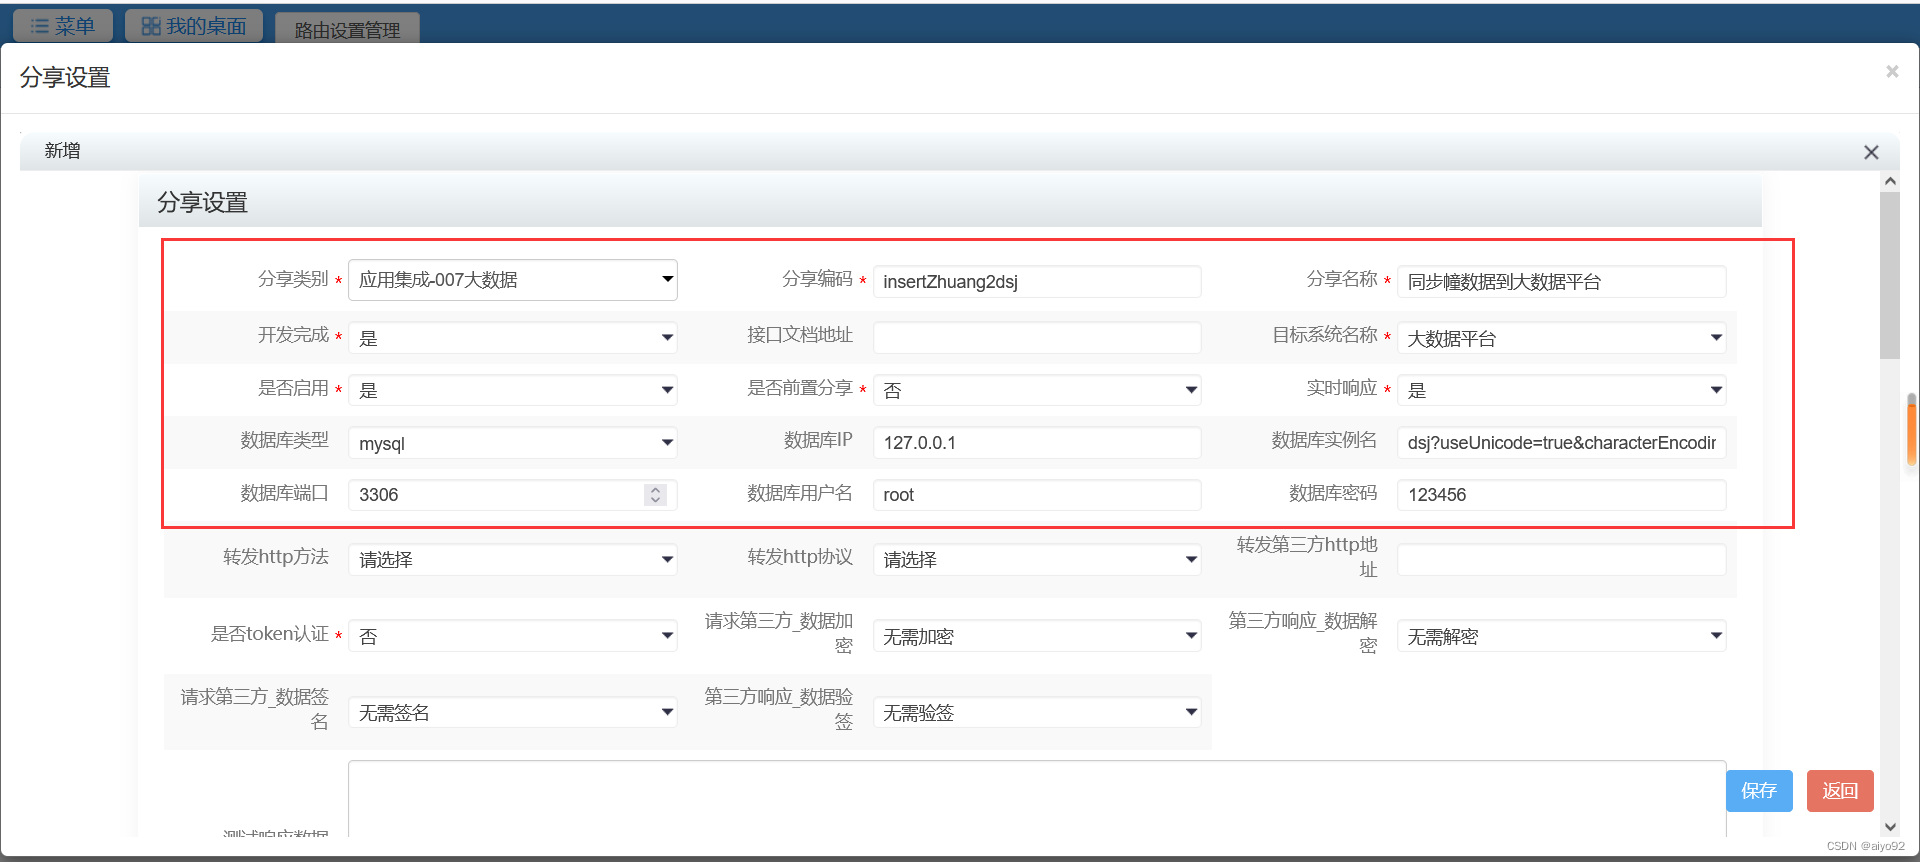Click the large text area at the bottom
Viewport: 1920px width, 862px height.
click(1037, 799)
